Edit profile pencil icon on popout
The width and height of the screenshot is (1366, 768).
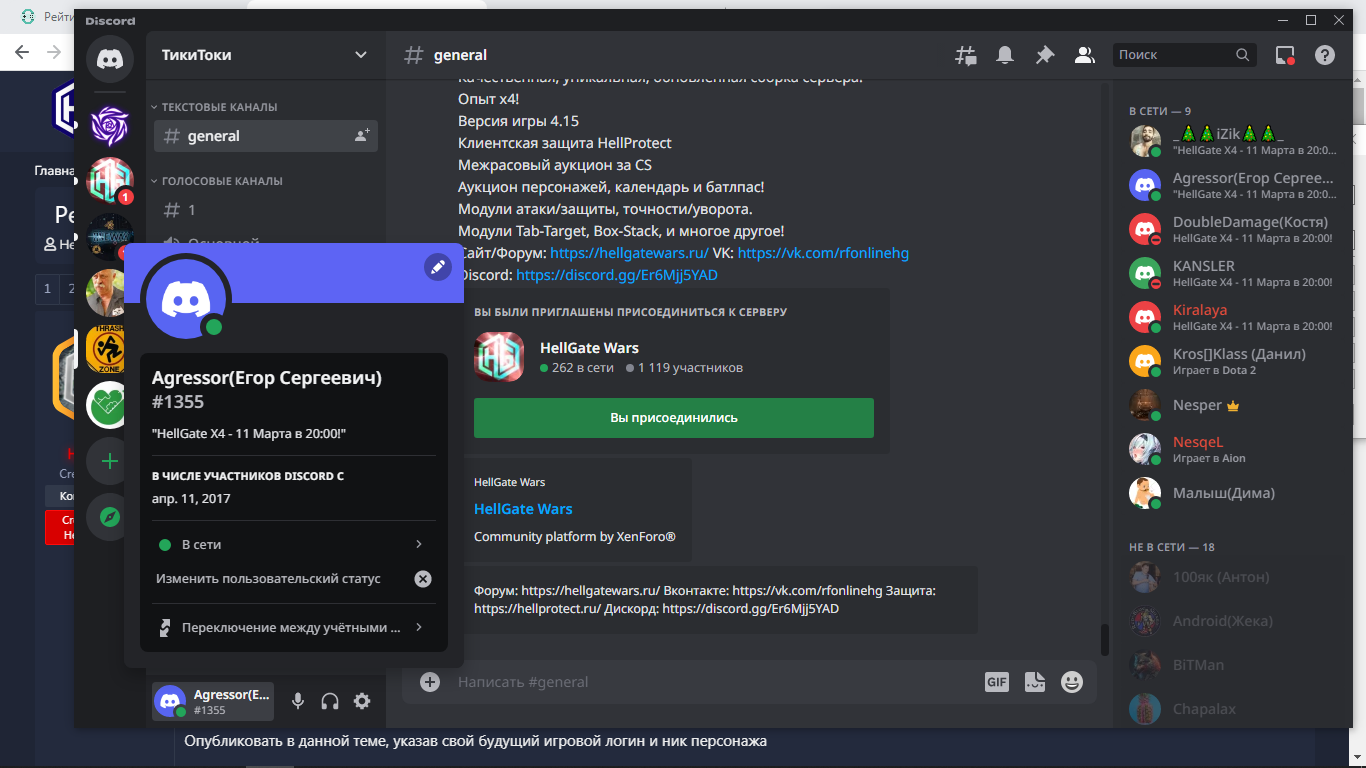[x=437, y=266]
